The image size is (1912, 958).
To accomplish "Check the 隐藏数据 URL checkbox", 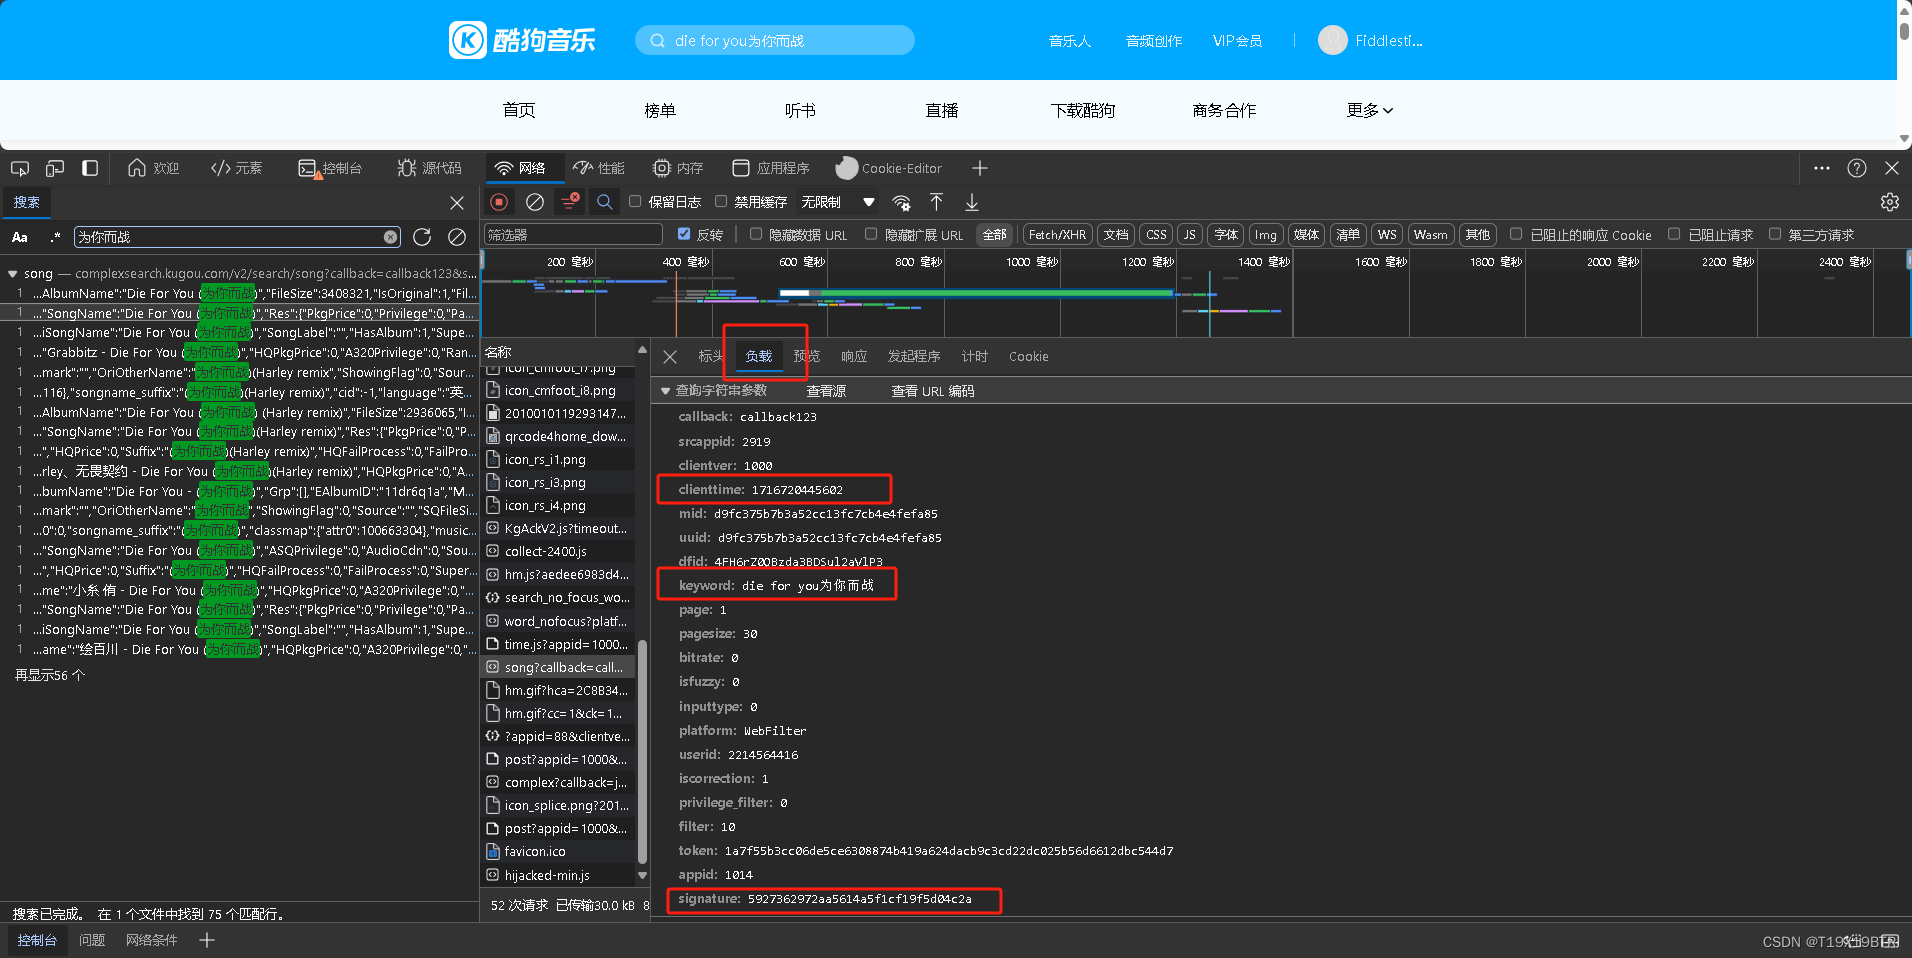I will (x=756, y=234).
